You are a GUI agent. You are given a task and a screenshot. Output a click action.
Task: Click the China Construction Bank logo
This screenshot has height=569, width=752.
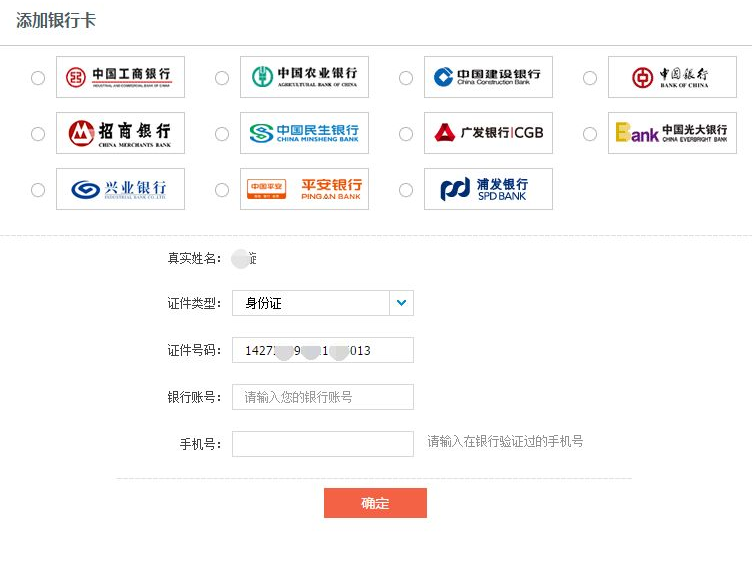pos(488,77)
